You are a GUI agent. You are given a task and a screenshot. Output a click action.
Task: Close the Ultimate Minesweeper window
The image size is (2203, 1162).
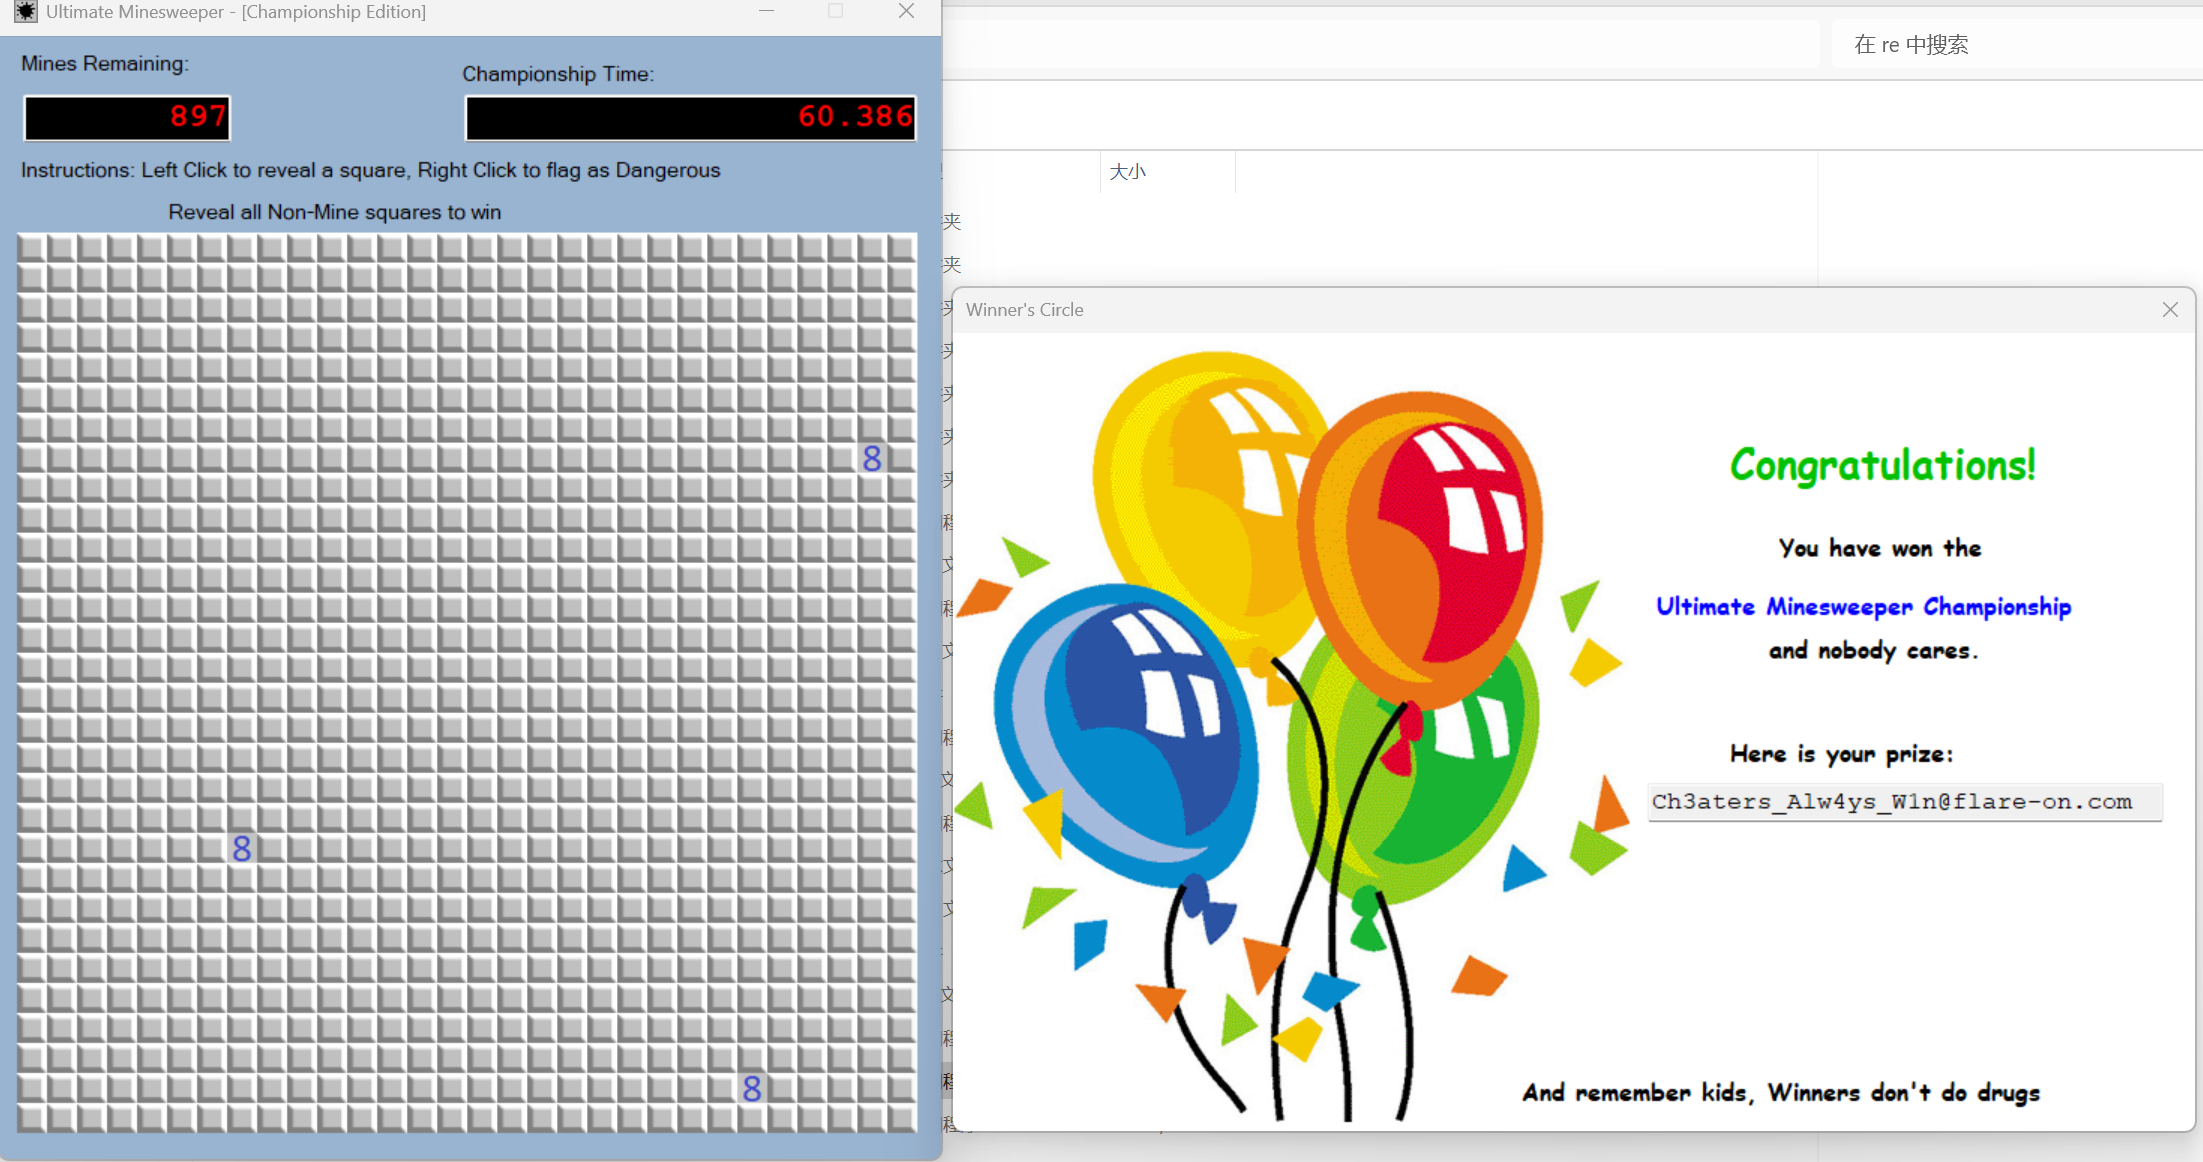(x=906, y=12)
